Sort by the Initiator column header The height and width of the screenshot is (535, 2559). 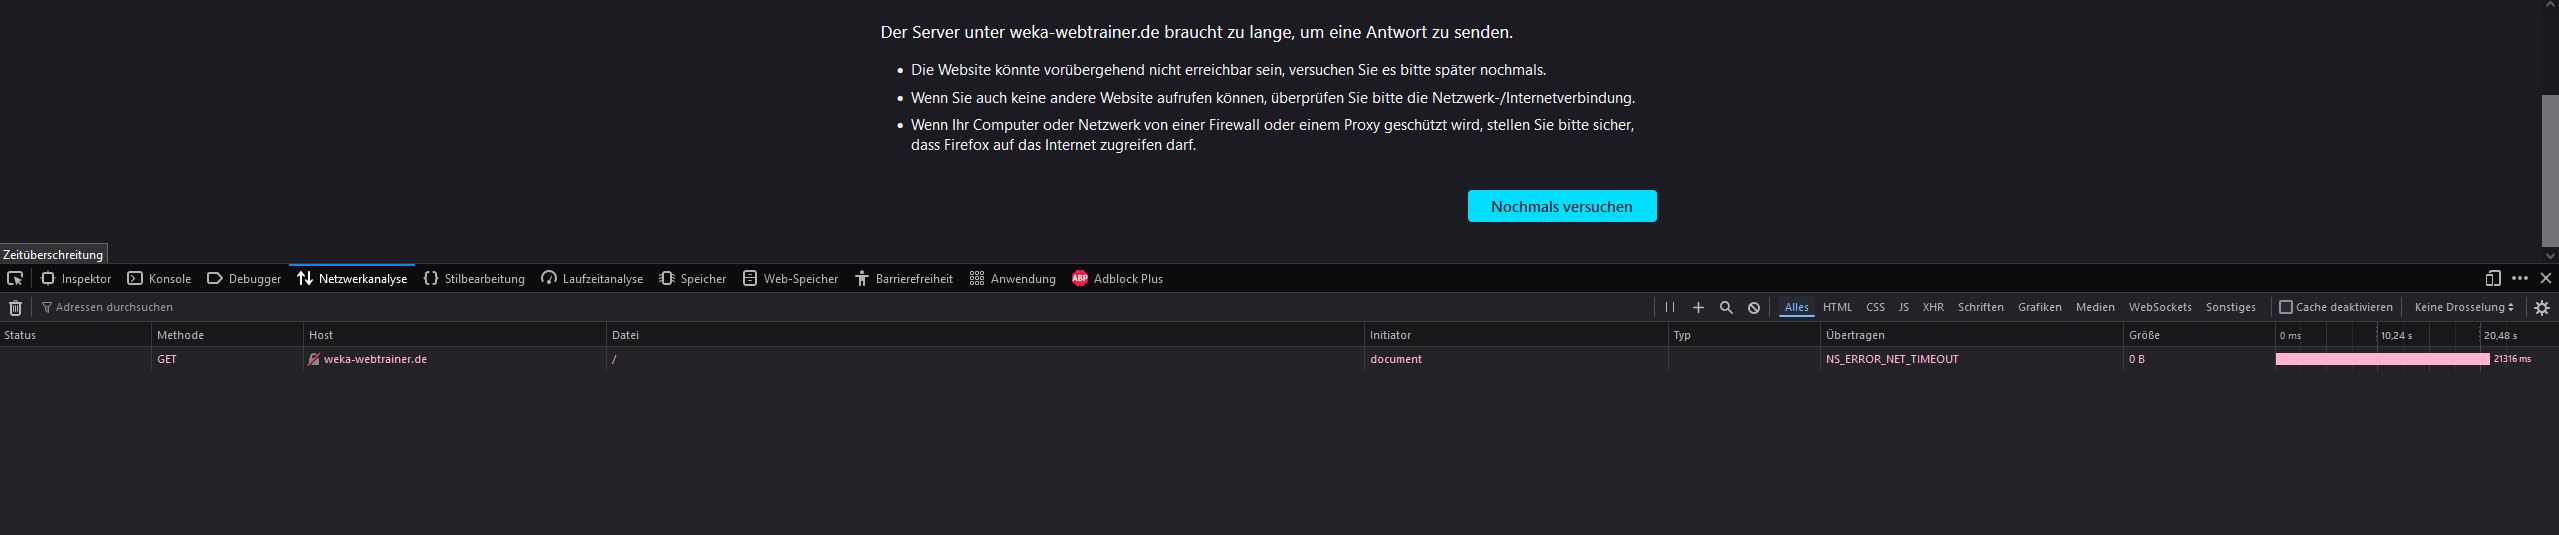[1516, 335]
